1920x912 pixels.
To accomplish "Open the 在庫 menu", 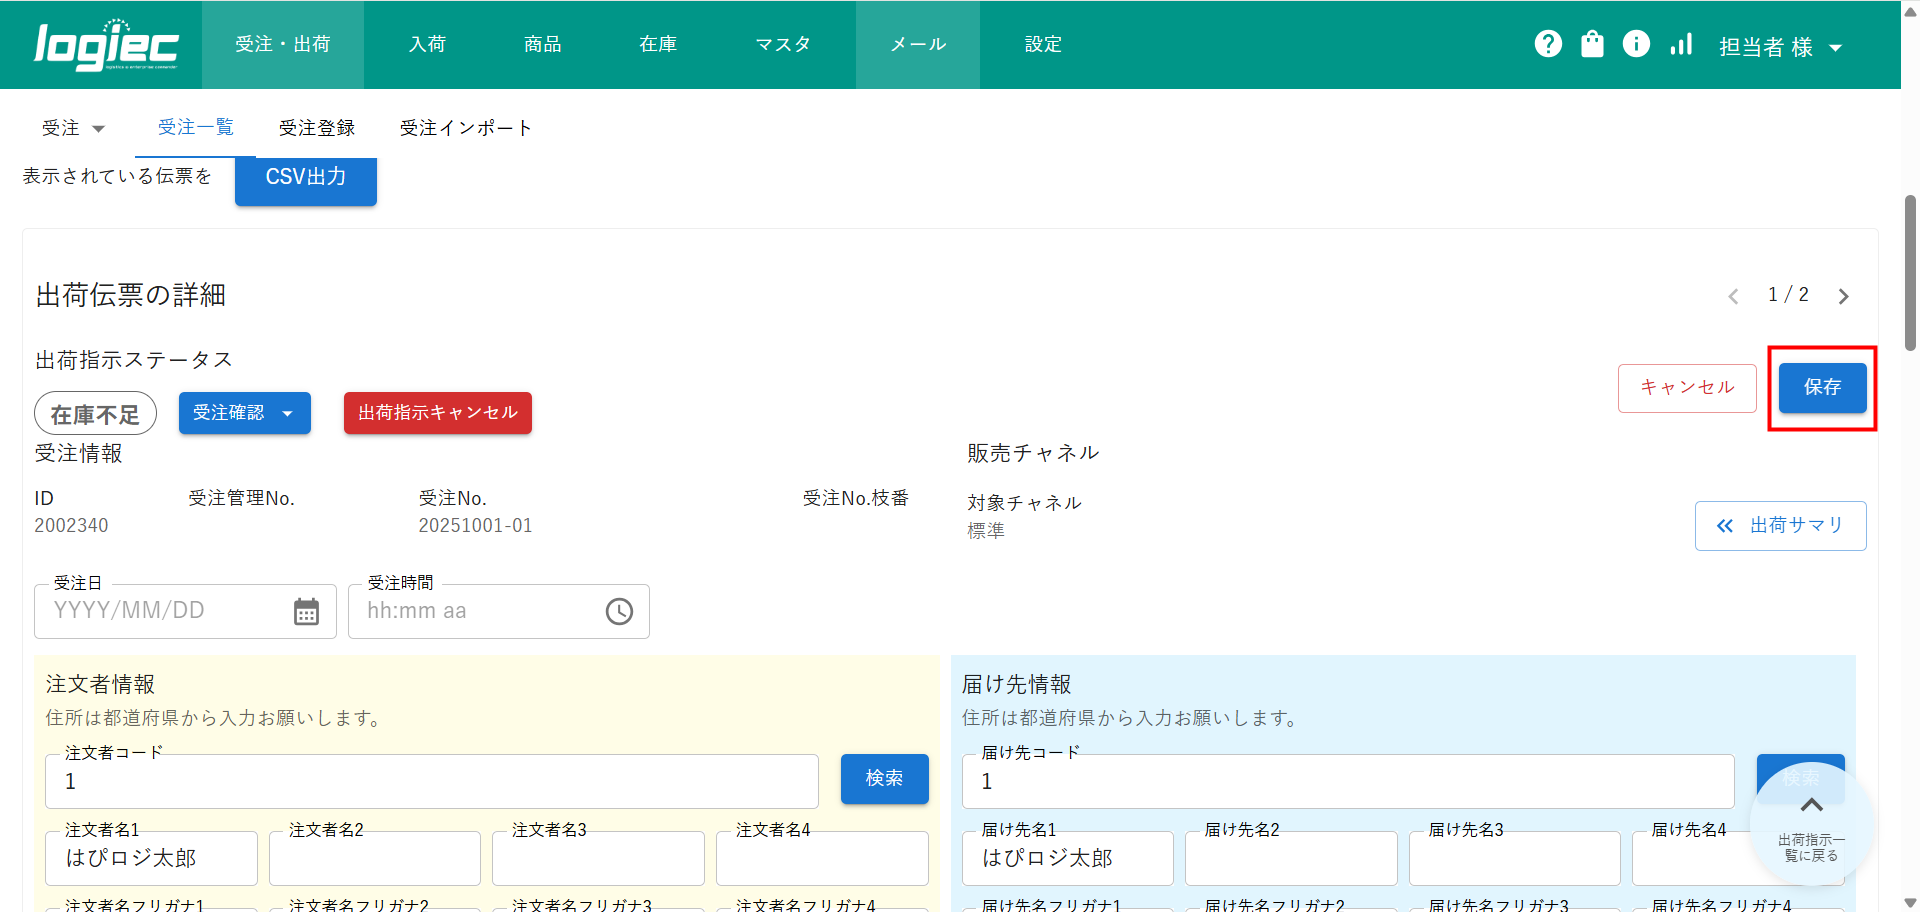I will pyautogui.click(x=658, y=44).
